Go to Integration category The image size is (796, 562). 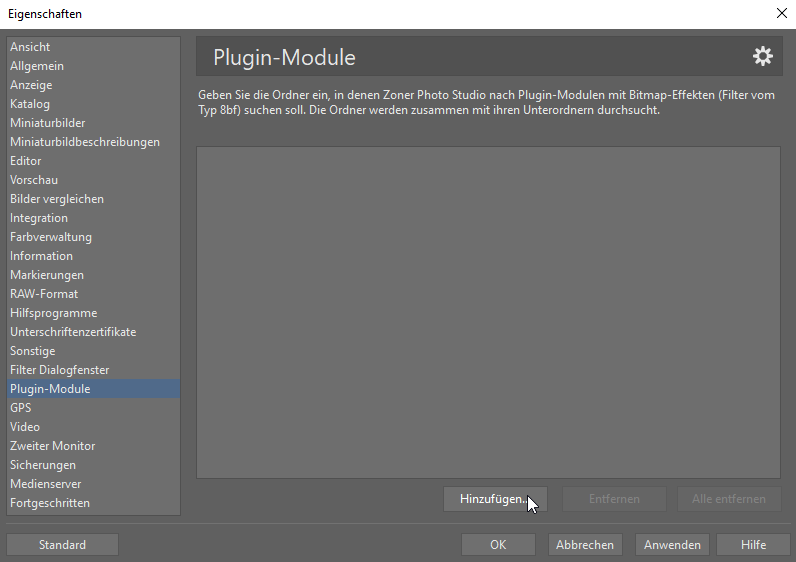[93, 218]
